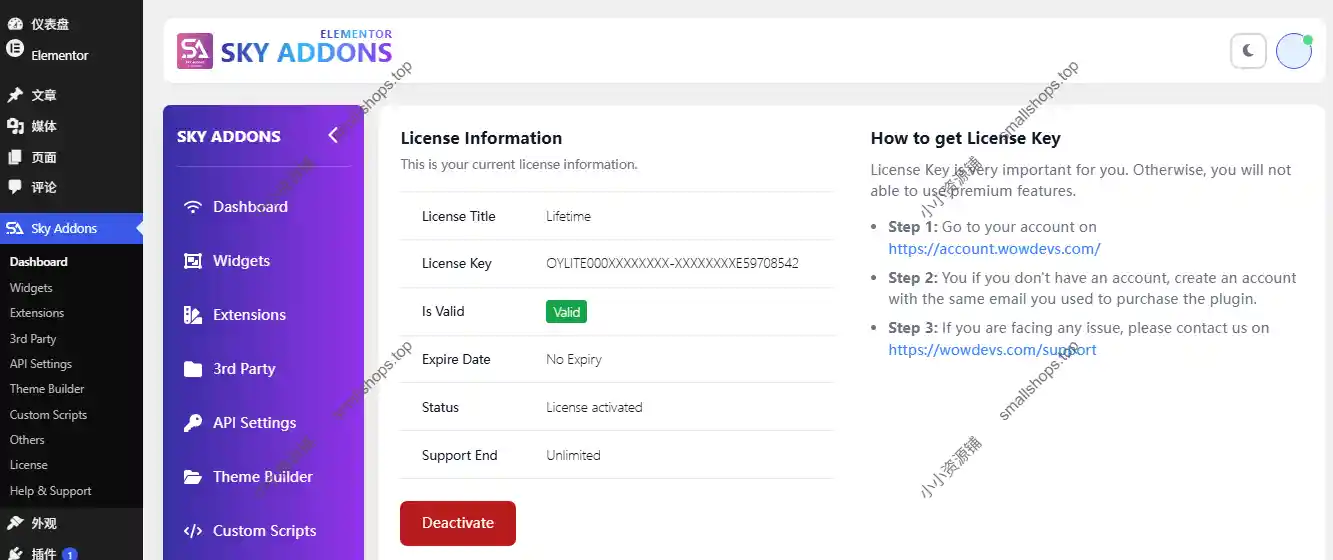Click the Sky Addons SA icon in WordPress menu
This screenshot has width=1333, height=560.
pos(15,228)
